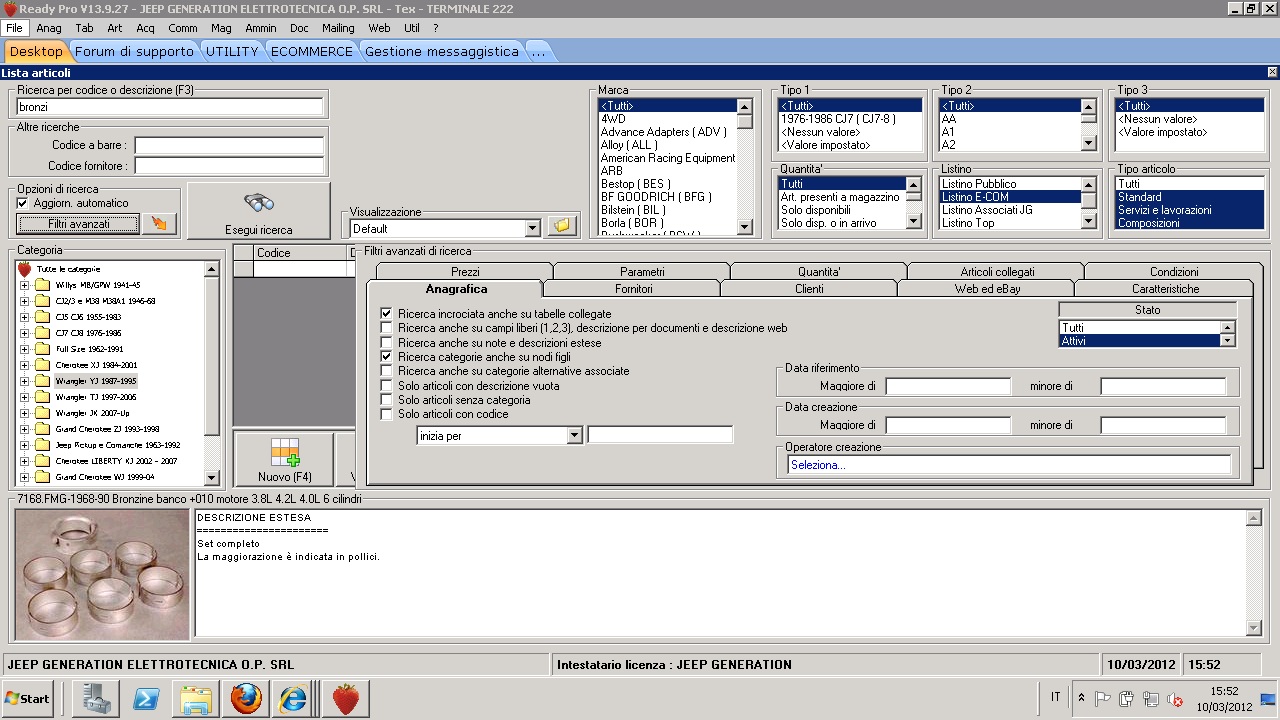The width and height of the screenshot is (1280, 720).
Task: Open the 'inizia per' dropdown
Action: (x=574, y=435)
